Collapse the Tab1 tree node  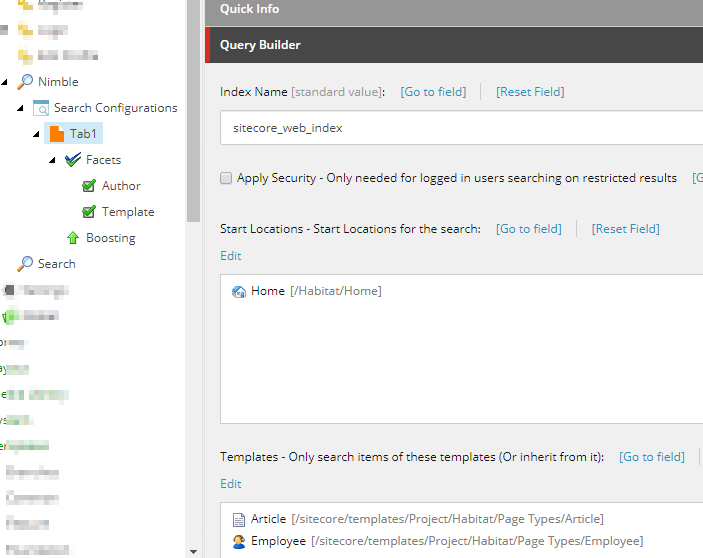click(36, 134)
